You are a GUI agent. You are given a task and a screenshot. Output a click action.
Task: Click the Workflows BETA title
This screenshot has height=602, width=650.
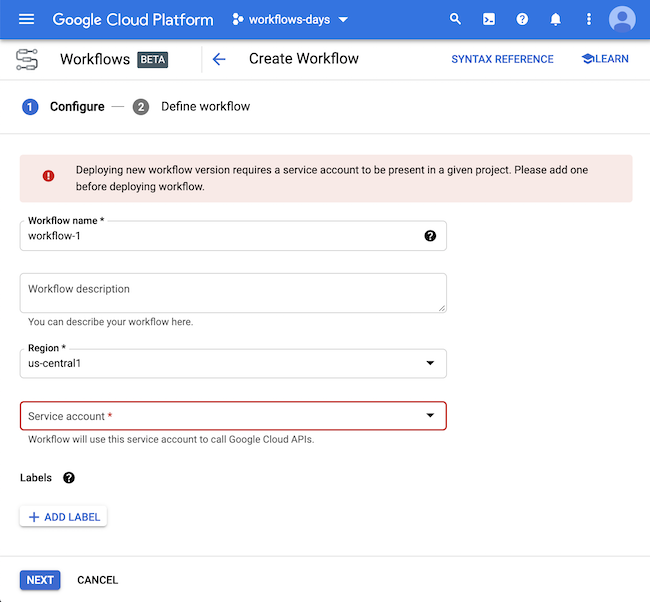[x=114, y=59]
